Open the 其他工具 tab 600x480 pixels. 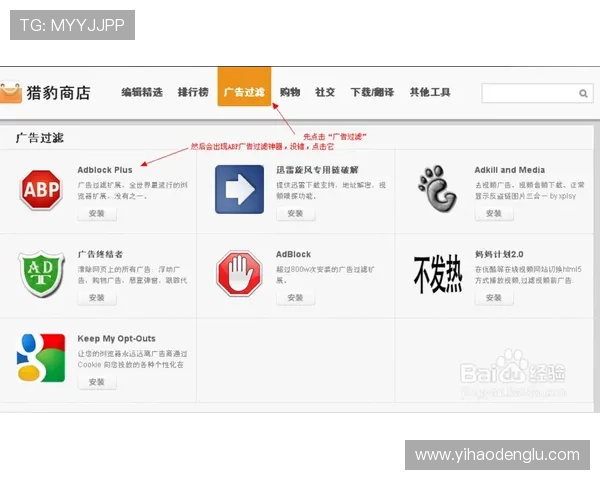tap(430, 92)
